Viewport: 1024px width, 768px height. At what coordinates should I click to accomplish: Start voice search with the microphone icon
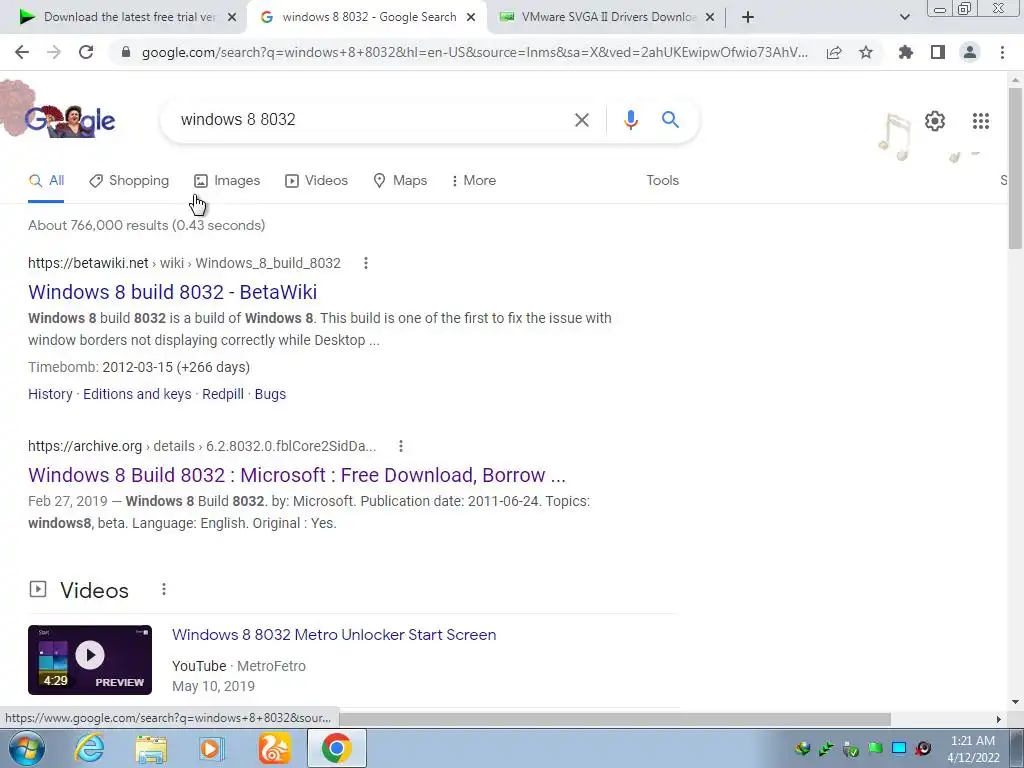tap(630, 120)
